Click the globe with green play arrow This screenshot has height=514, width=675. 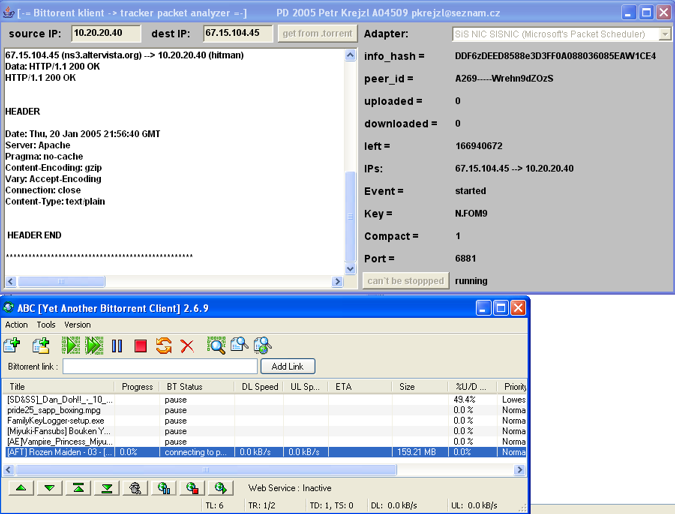[220, 488]
